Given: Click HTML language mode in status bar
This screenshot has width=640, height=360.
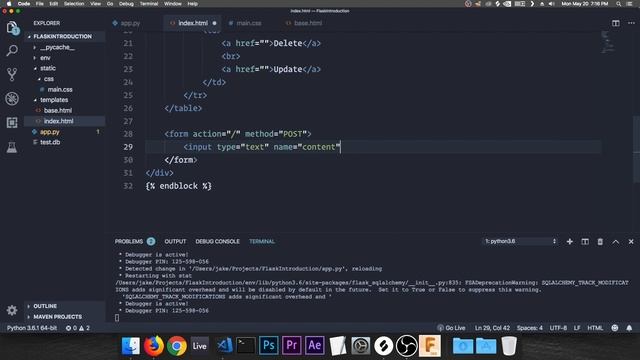Looking at the screenshot, I should click(x=595, y=328).
